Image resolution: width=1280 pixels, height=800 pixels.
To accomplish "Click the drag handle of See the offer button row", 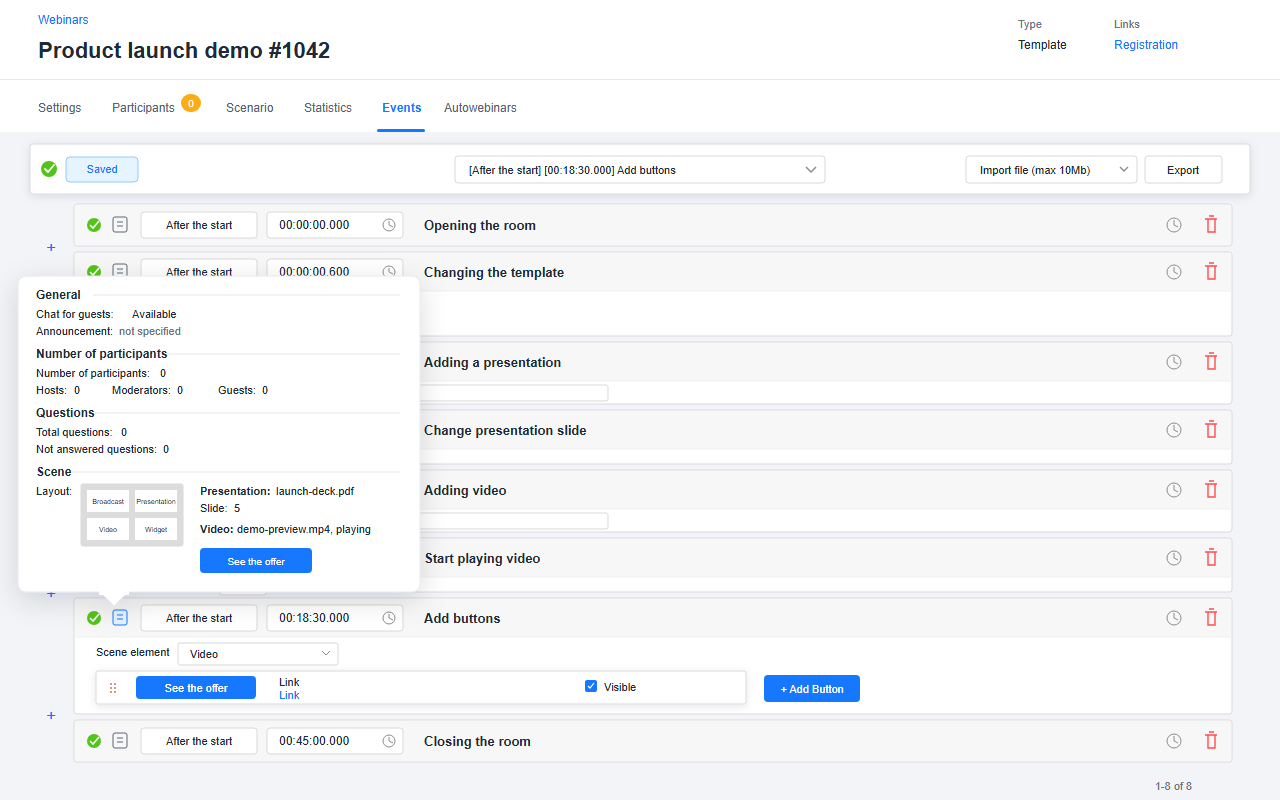I will click(x=113, y=688).
